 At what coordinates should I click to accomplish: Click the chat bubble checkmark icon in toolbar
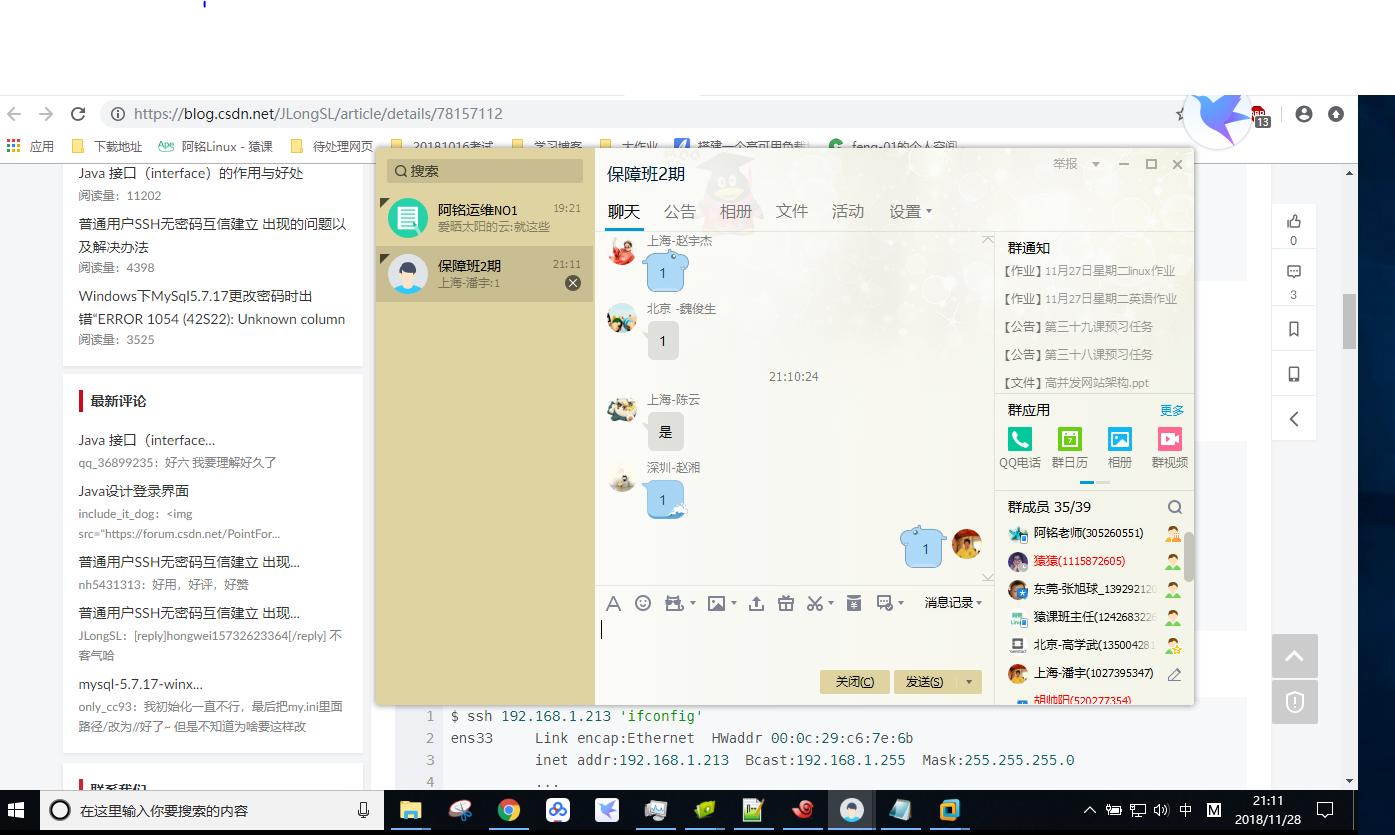click(x=884, y=603)
